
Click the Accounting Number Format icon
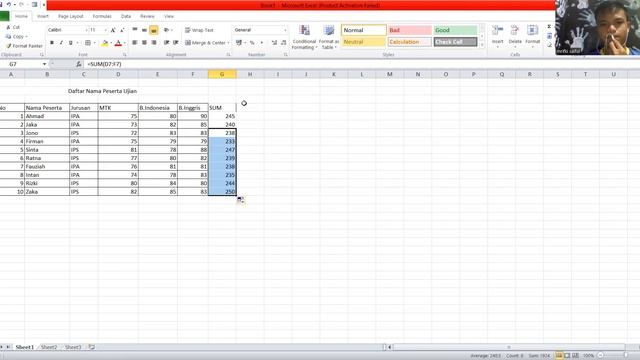coord(239,43)
